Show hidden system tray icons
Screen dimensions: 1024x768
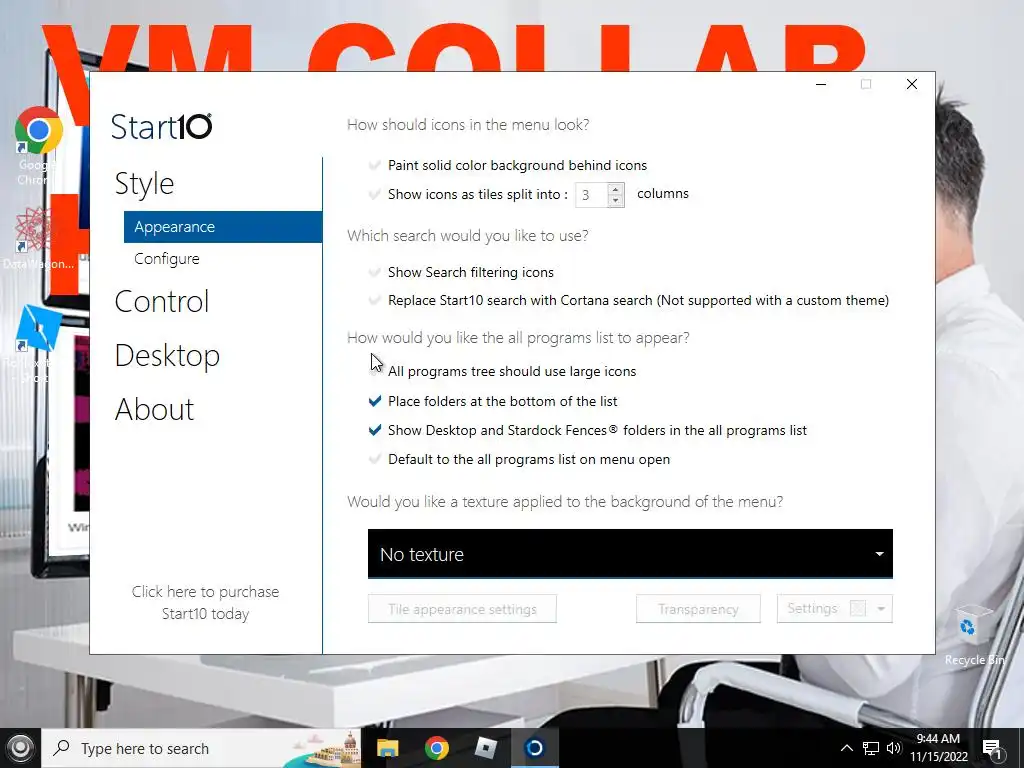click(x=846, y=748)
